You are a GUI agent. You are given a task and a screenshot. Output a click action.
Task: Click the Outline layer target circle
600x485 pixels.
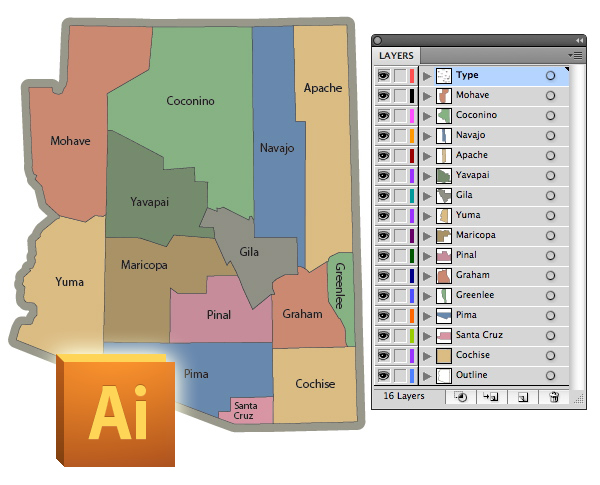[550, 375]
